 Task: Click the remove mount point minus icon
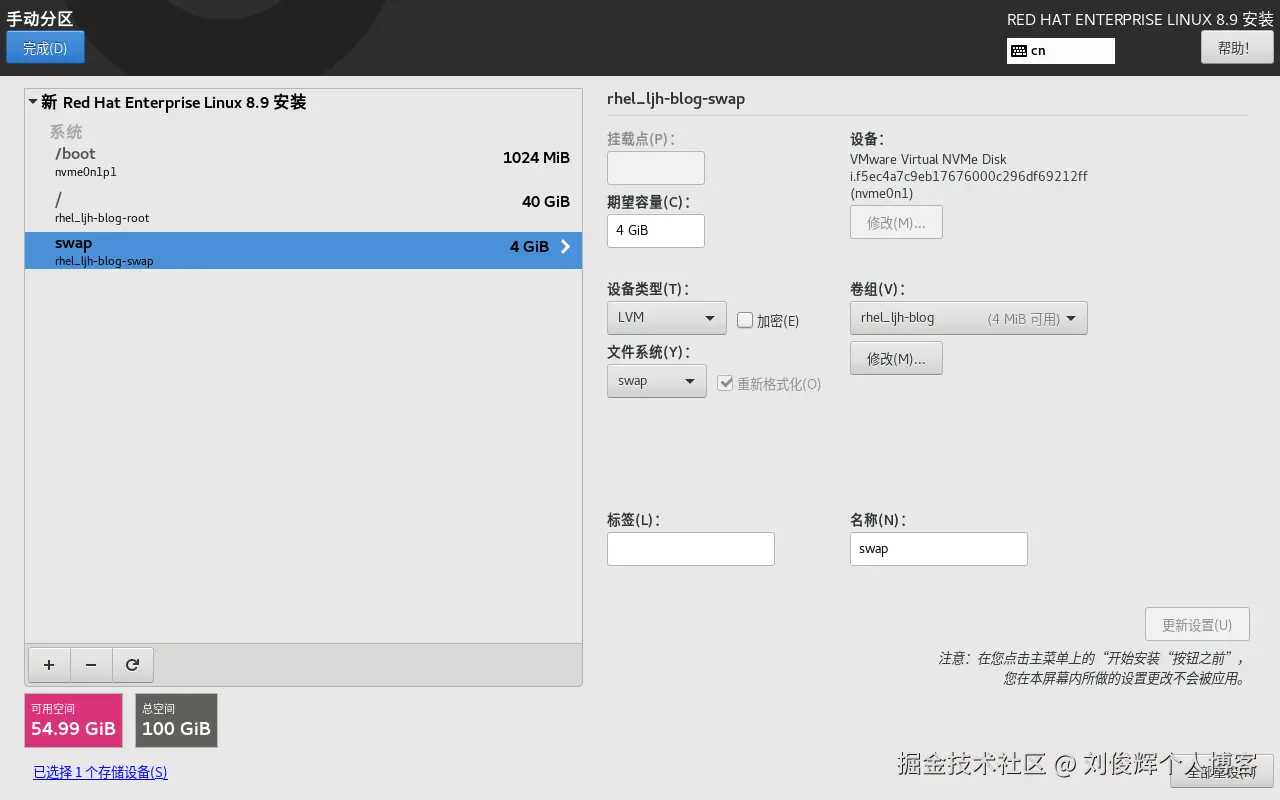tap(91, 664)
